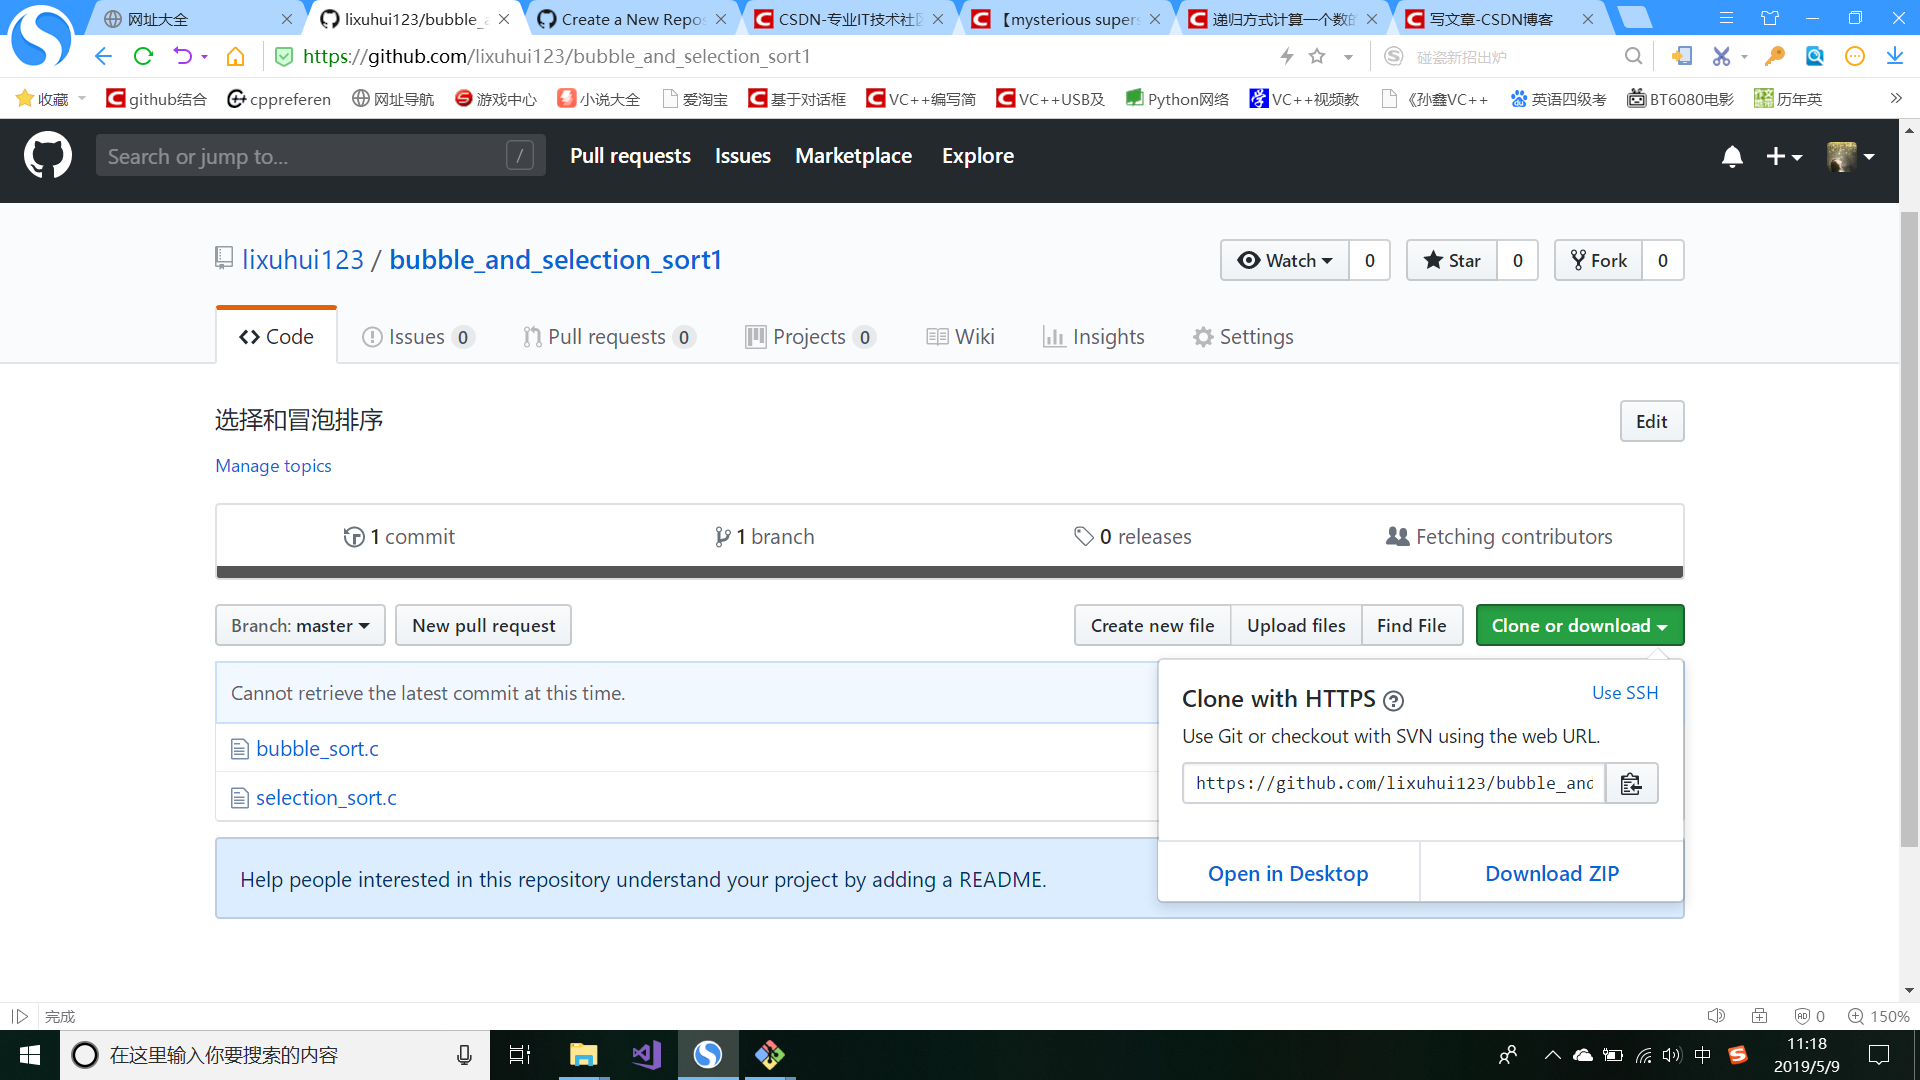Go to the Settings tab

pos(1243,337)
